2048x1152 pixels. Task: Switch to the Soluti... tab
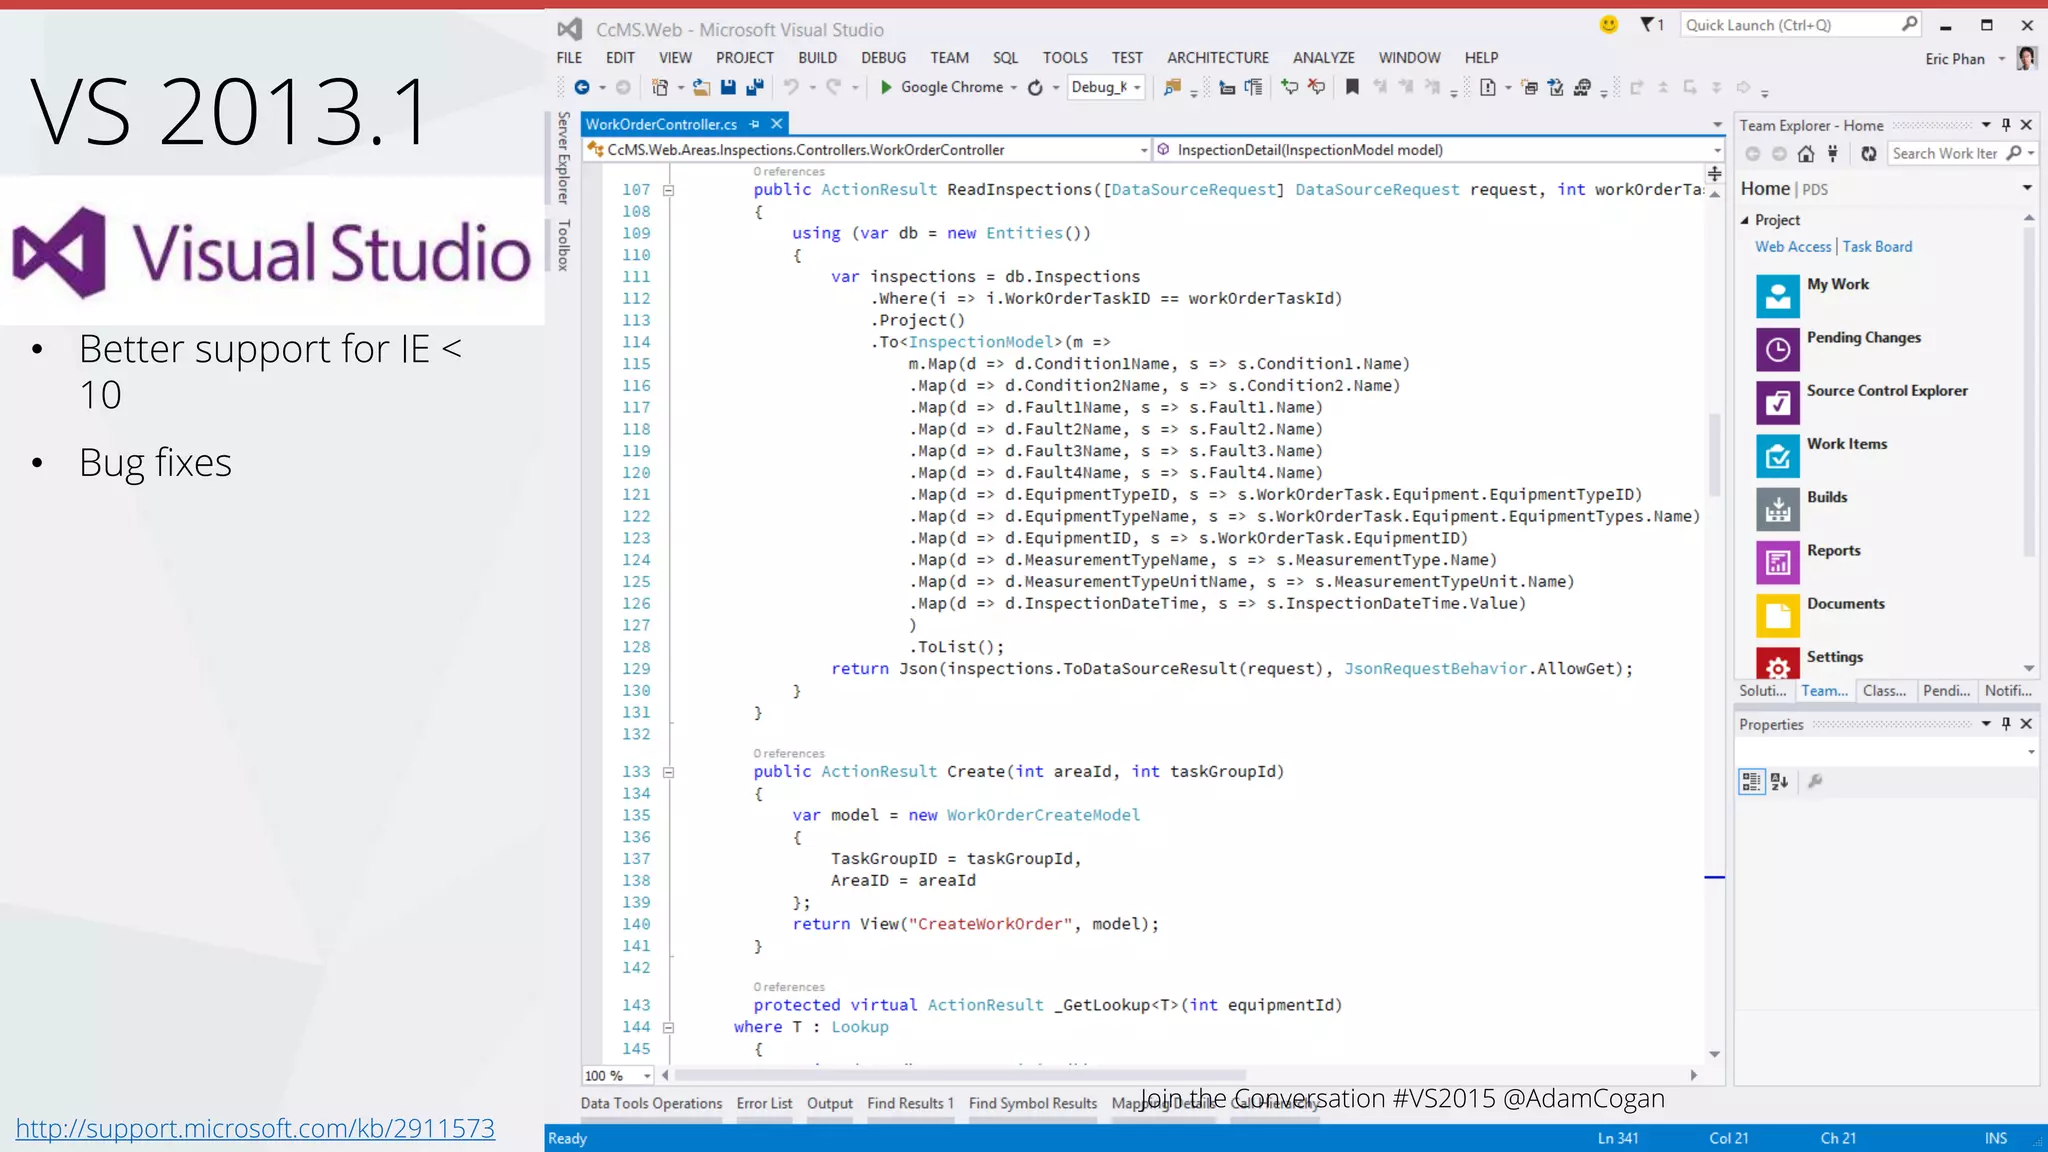pos(1763,691)
